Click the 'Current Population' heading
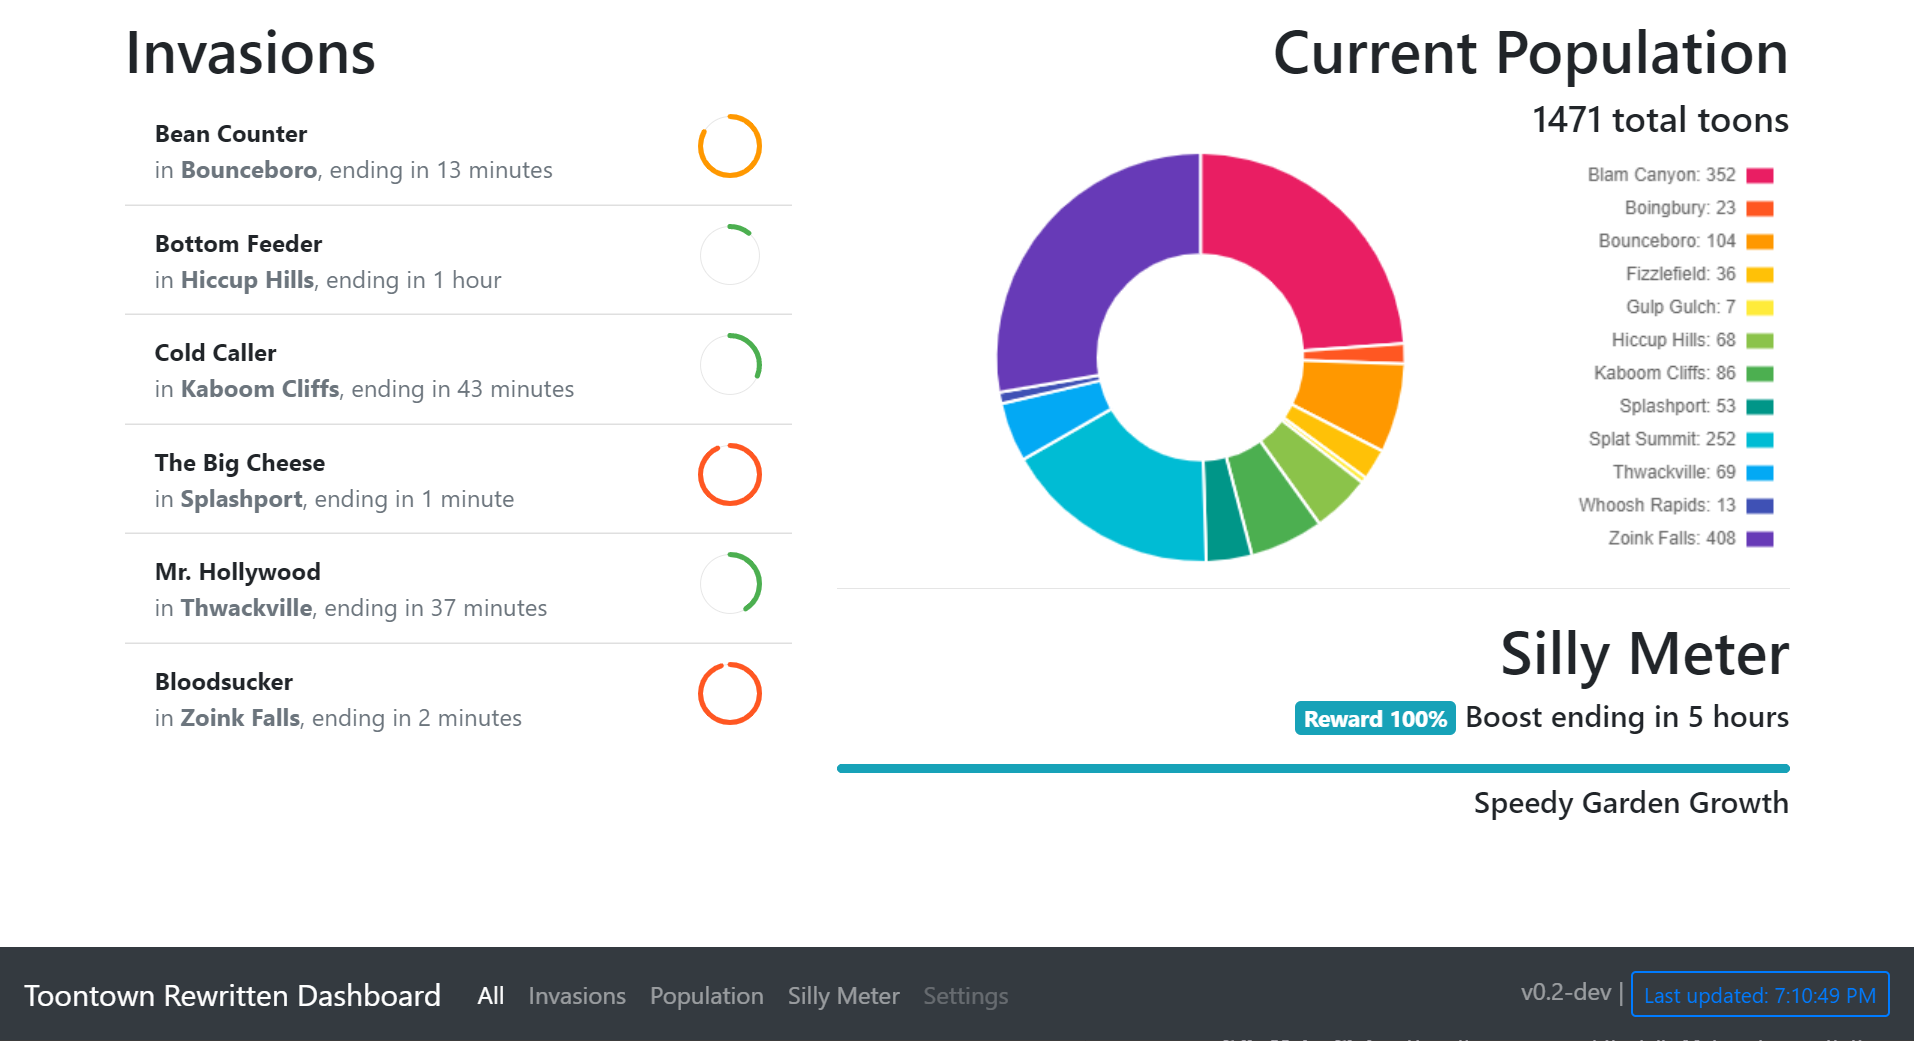Viewport: 1914px width, 1041px height. (1531, 53)
